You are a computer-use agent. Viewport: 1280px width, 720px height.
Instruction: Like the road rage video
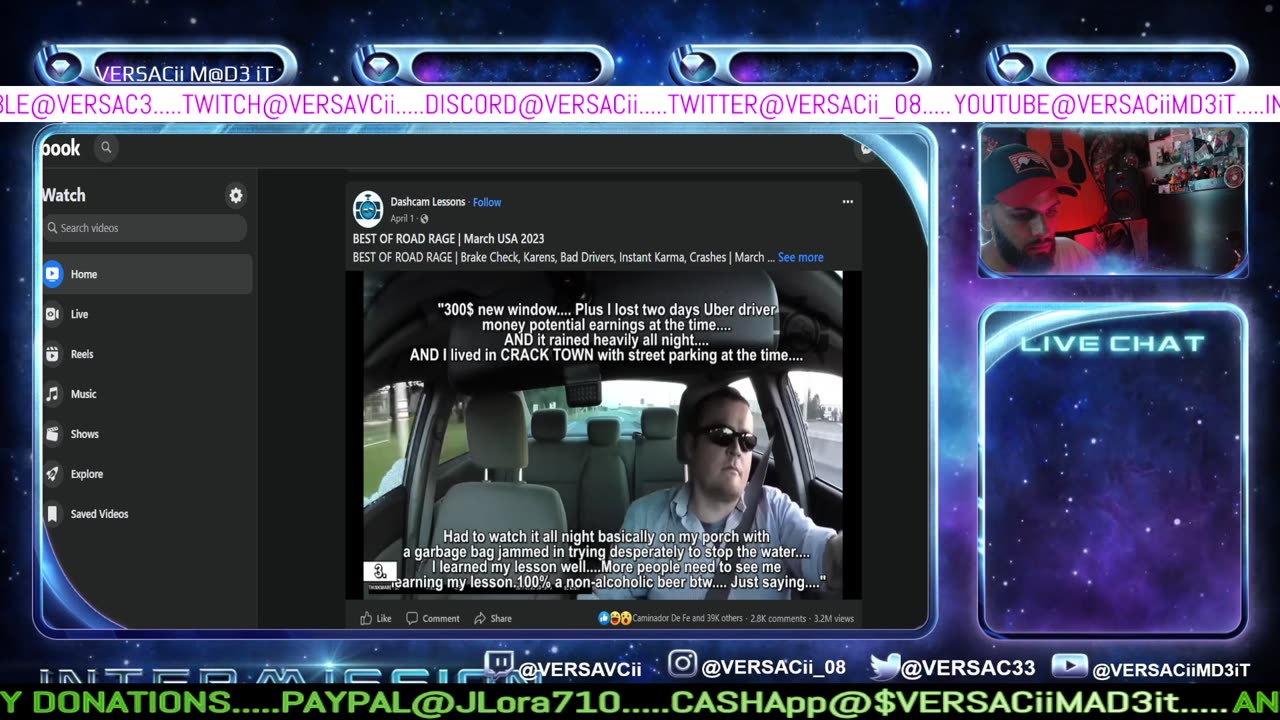376,618
